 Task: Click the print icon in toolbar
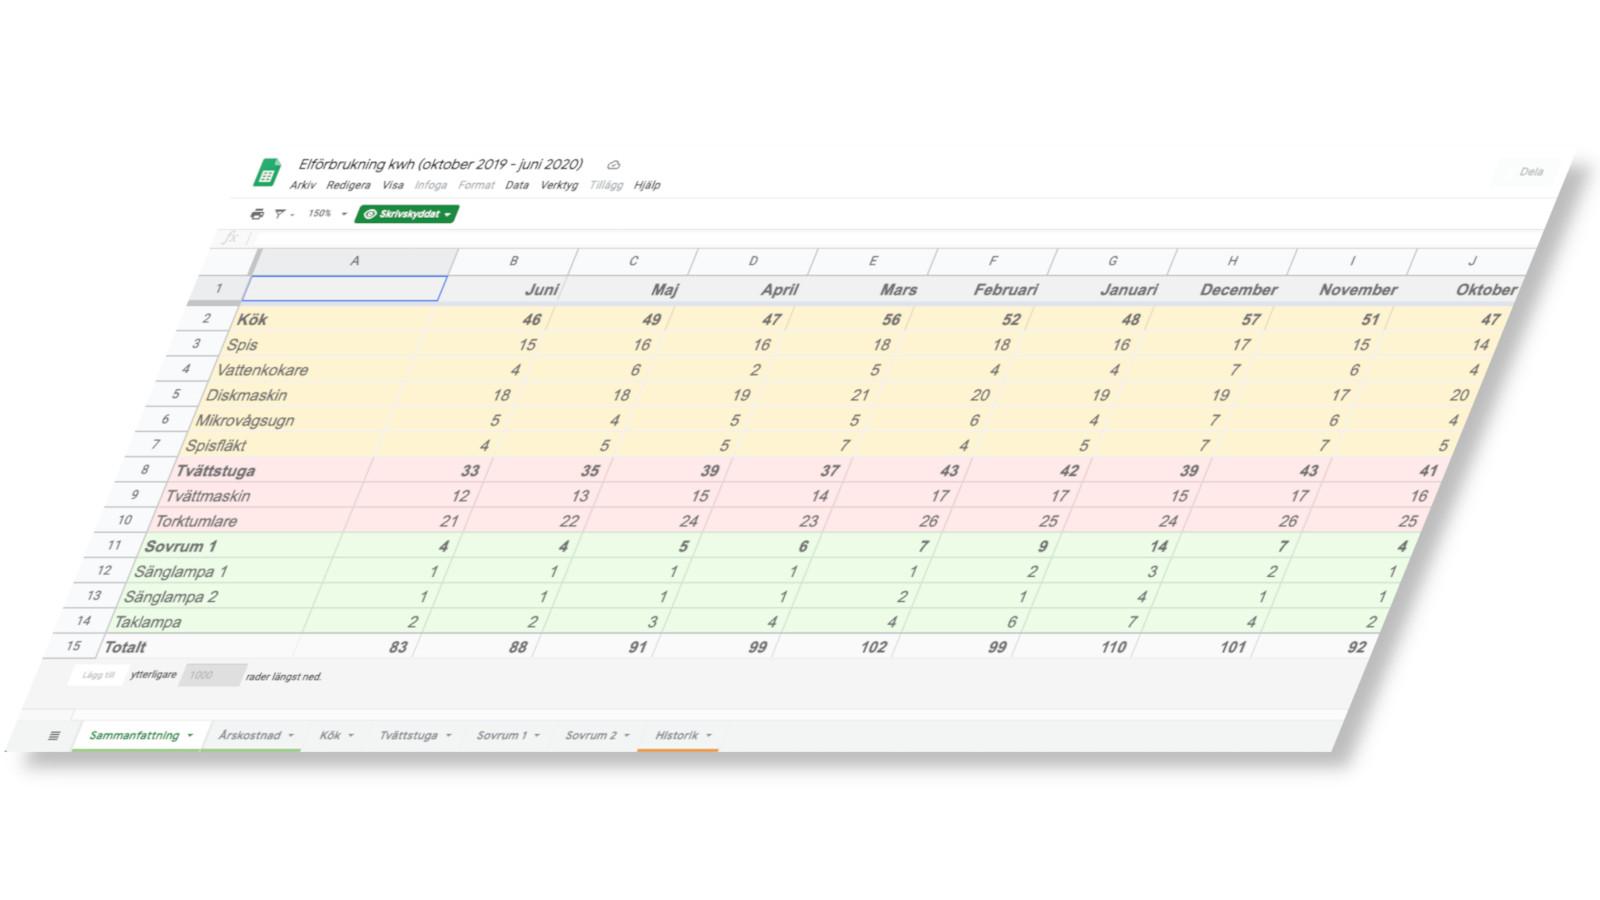[257, 214]
